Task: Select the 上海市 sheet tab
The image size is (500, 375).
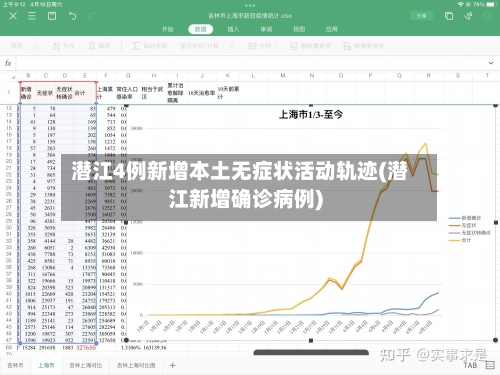Action: pos(46,366)
